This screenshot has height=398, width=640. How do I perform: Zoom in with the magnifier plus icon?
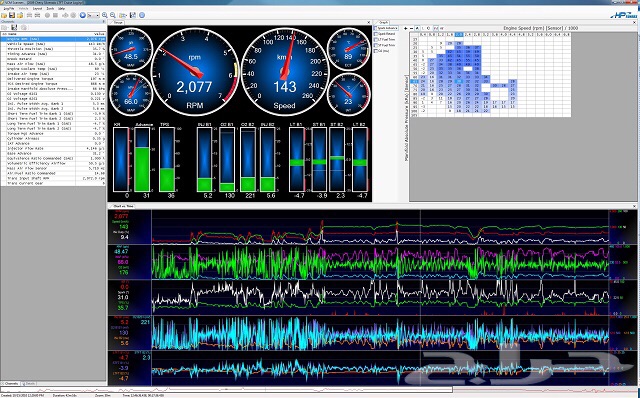[x=104, y=15]
